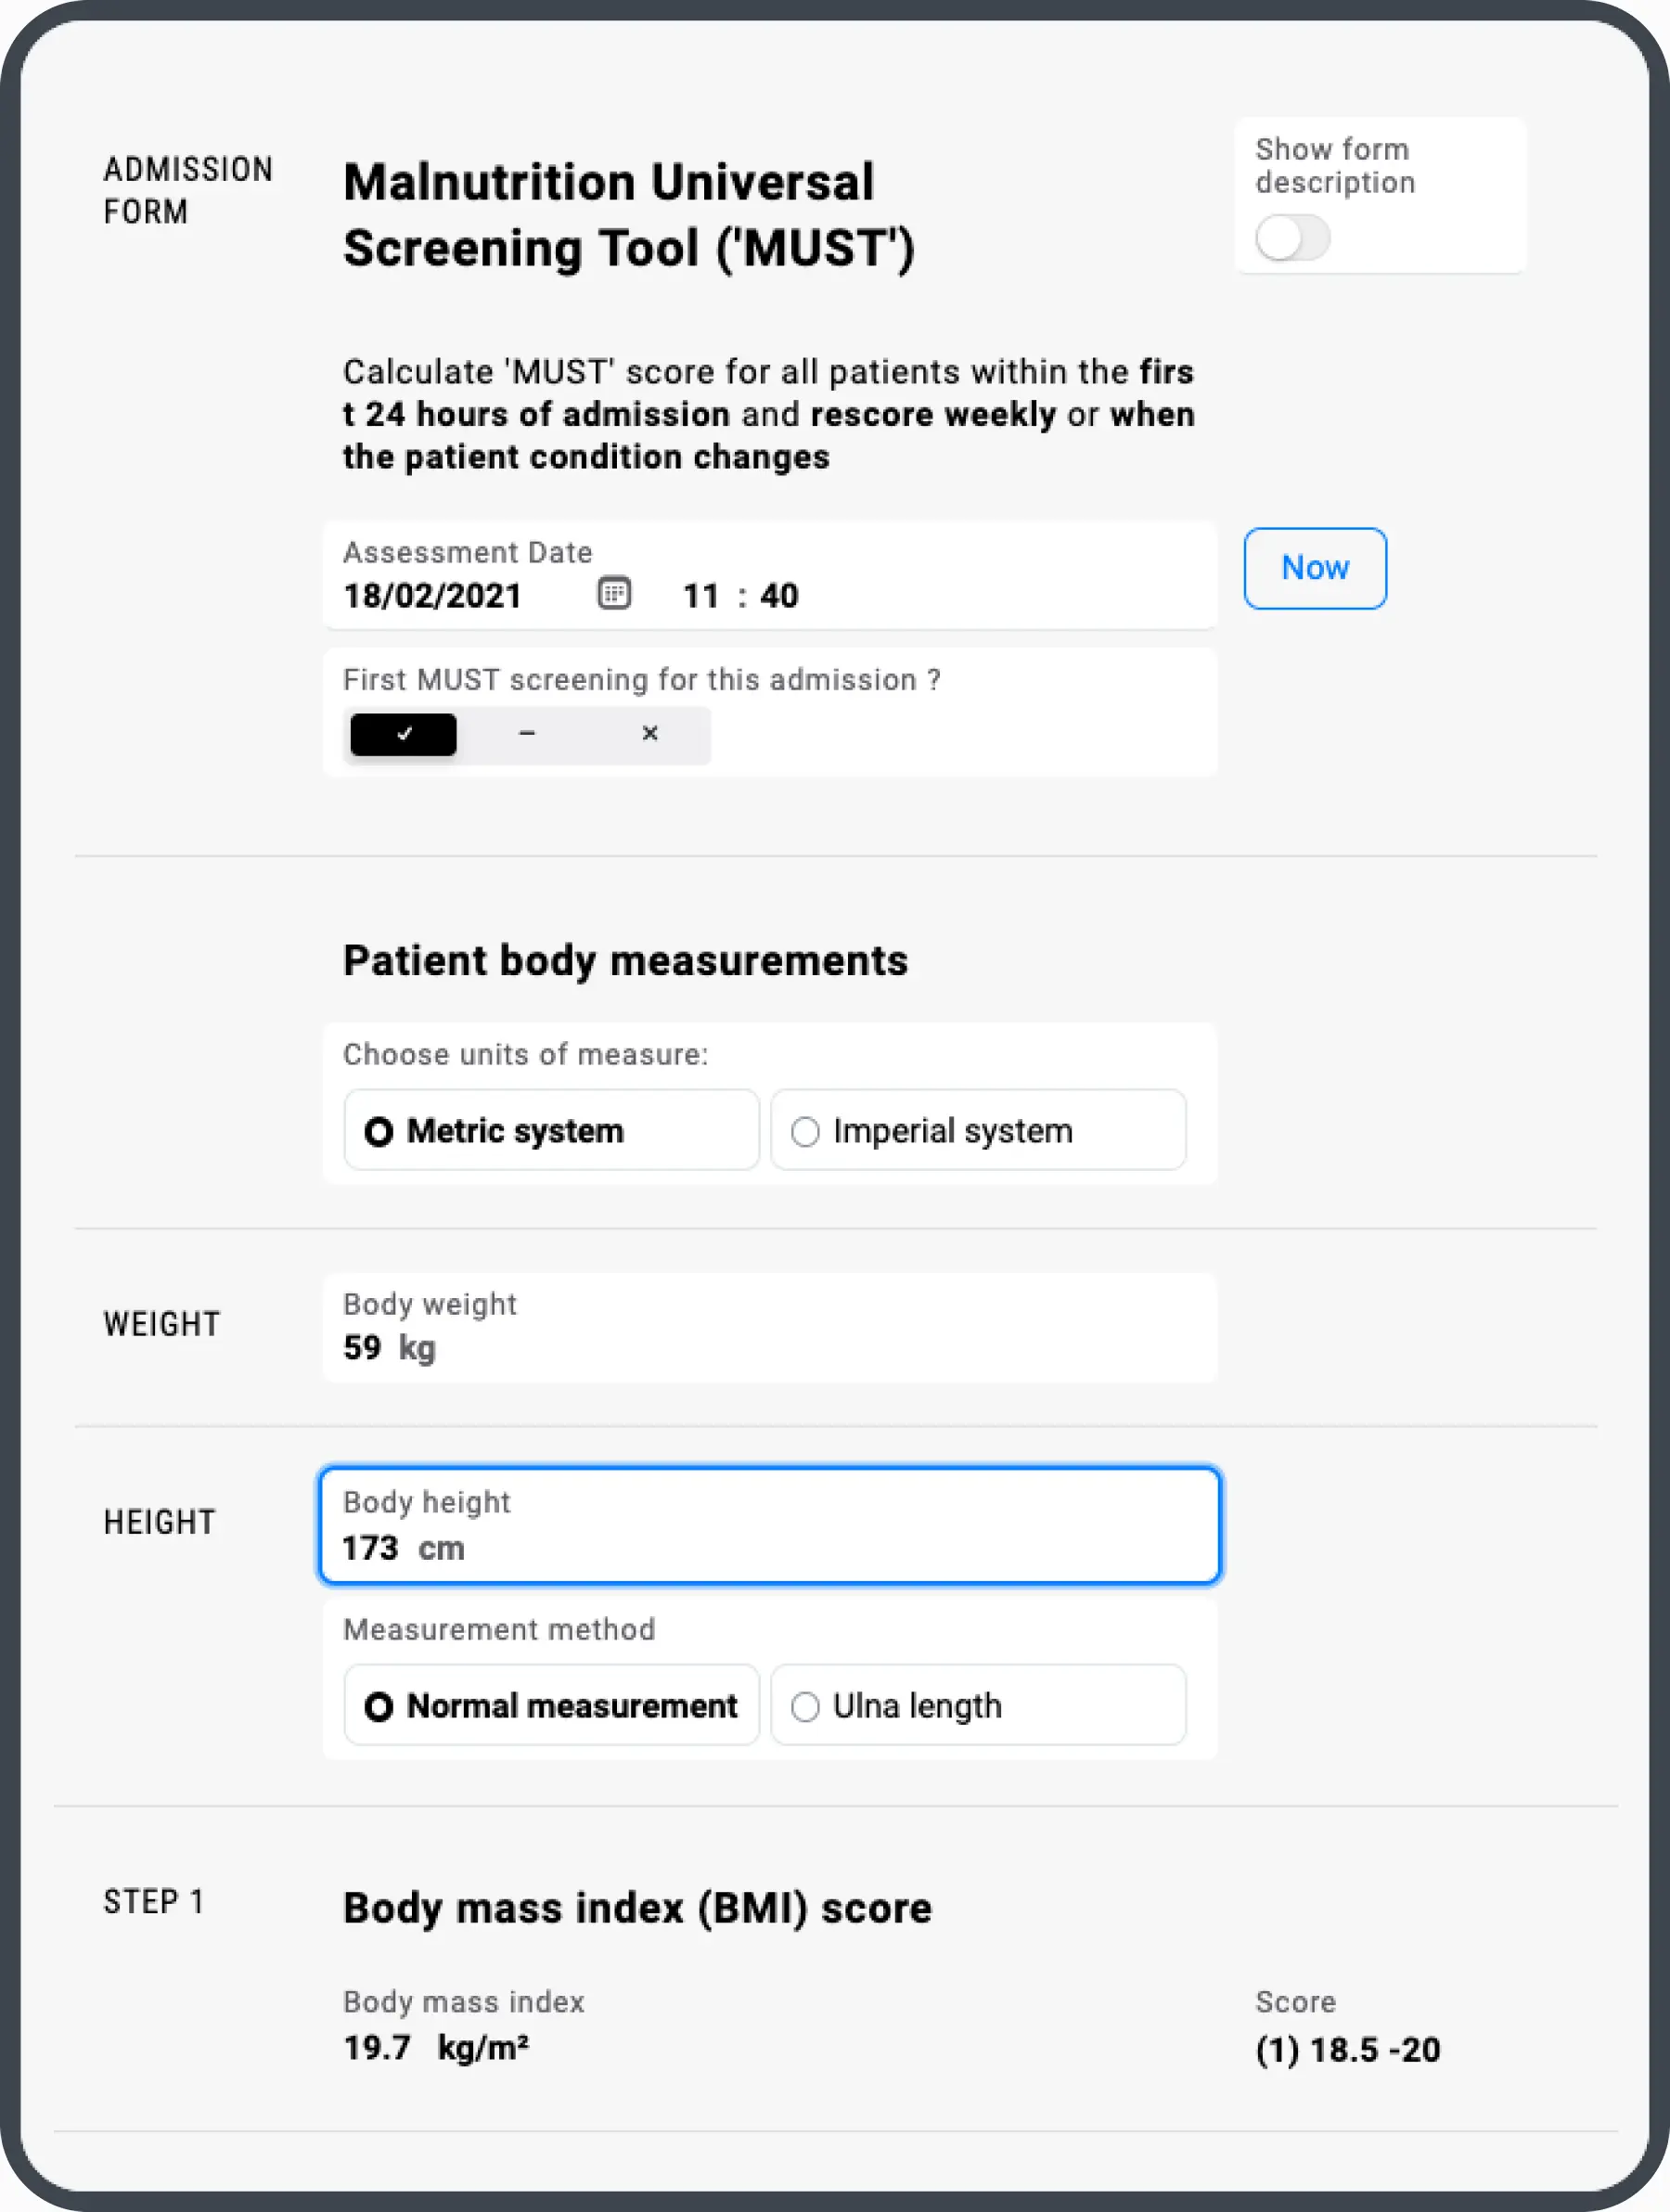Click the Malnutrition Universal Screening Tool title

click(628, 215)
